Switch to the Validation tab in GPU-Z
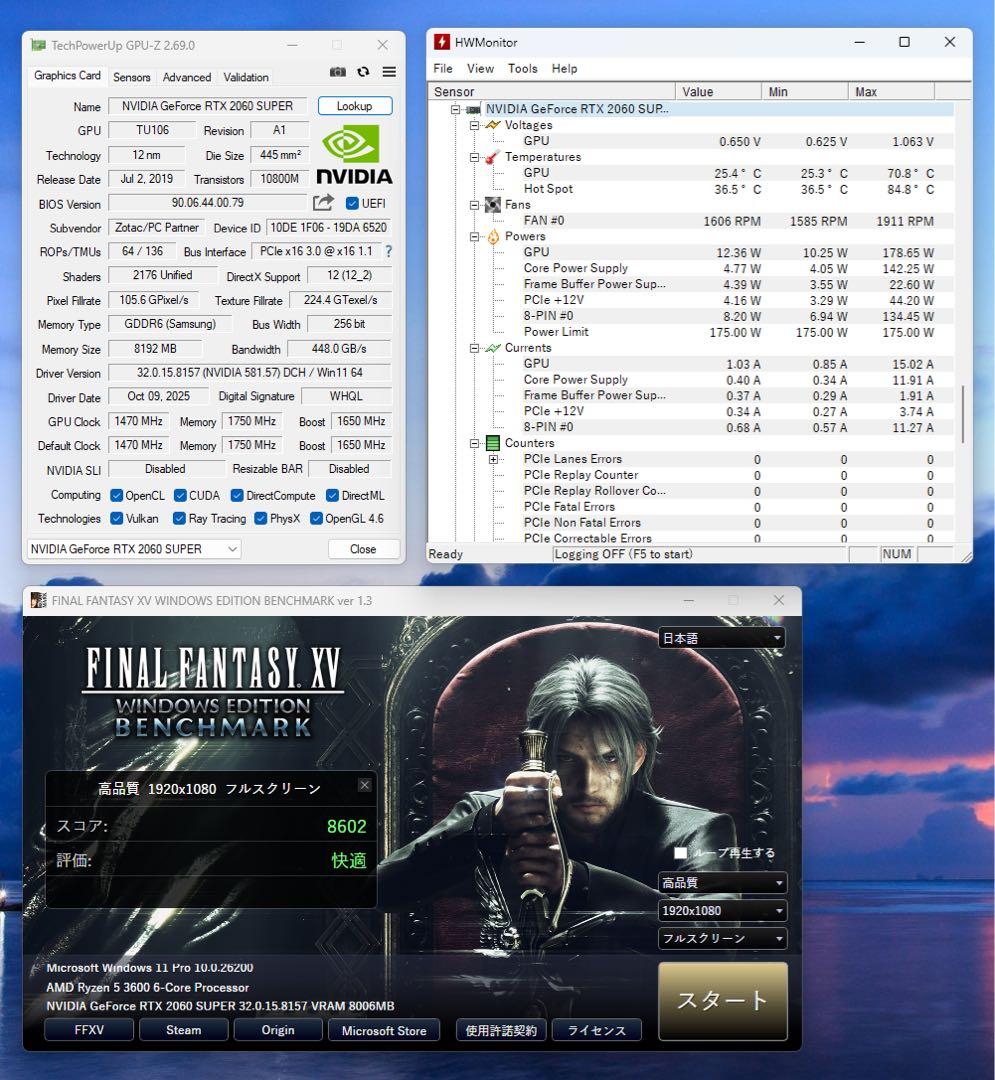Image resolution: width=995 pixels, height=1080 pixels. pyautogui.click(x=246, y=77)
